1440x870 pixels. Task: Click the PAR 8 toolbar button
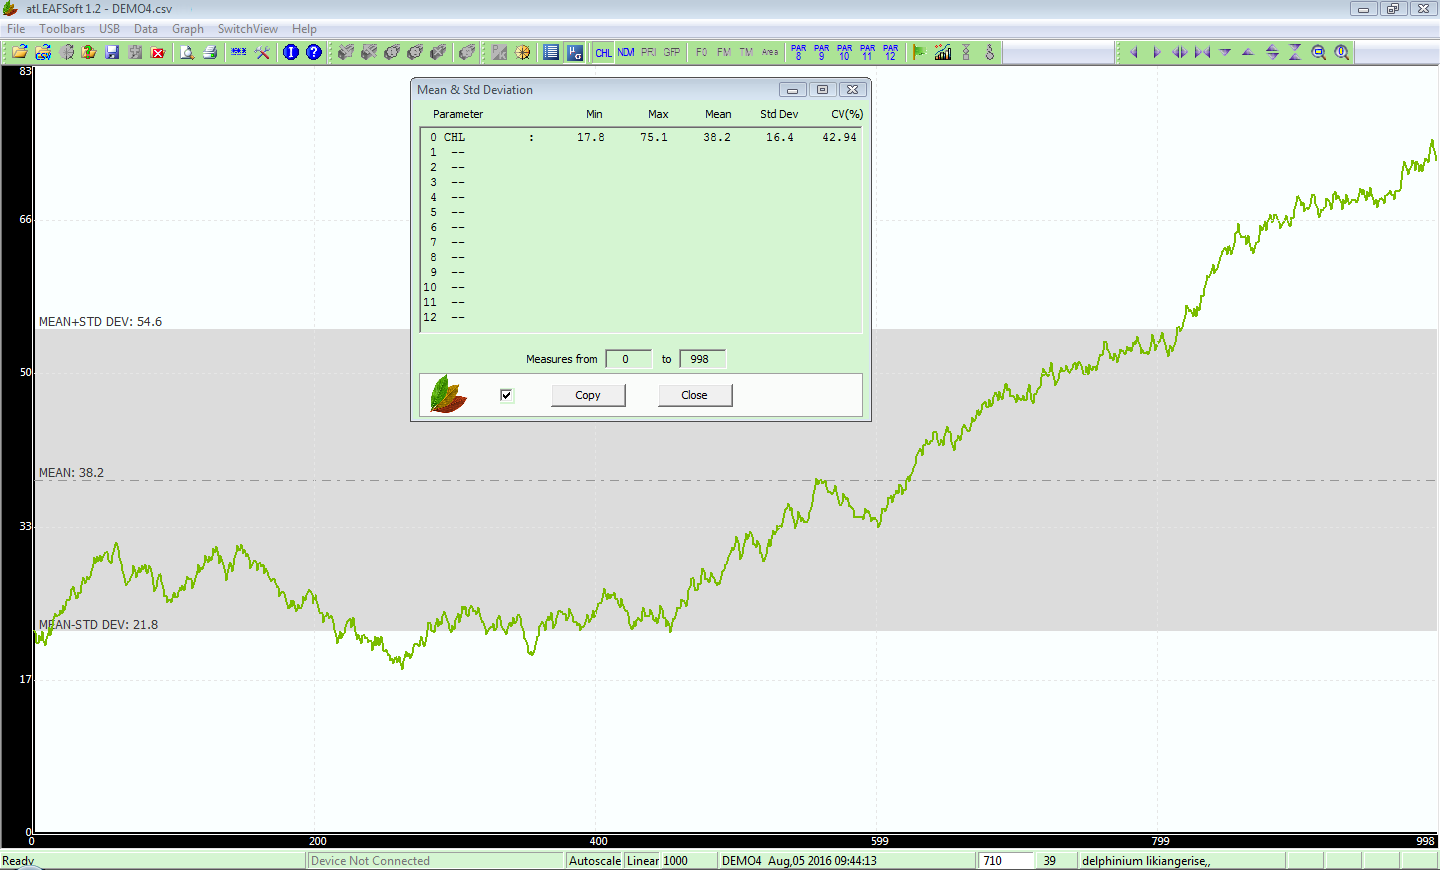tap(798, 52)
